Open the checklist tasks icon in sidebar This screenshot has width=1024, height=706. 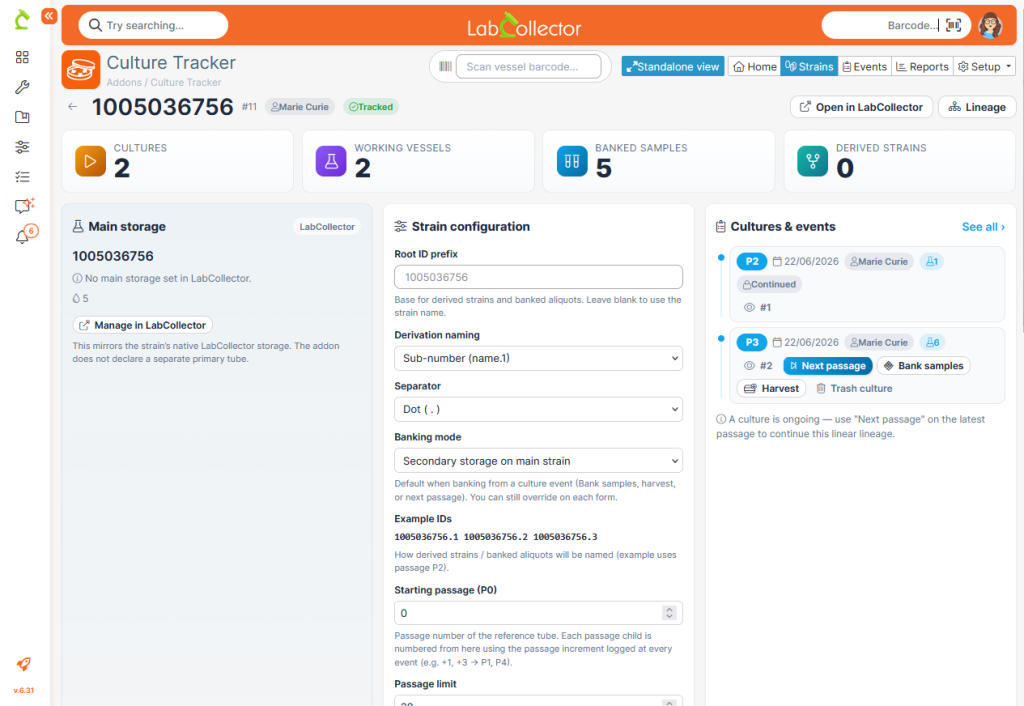[22, 176]
